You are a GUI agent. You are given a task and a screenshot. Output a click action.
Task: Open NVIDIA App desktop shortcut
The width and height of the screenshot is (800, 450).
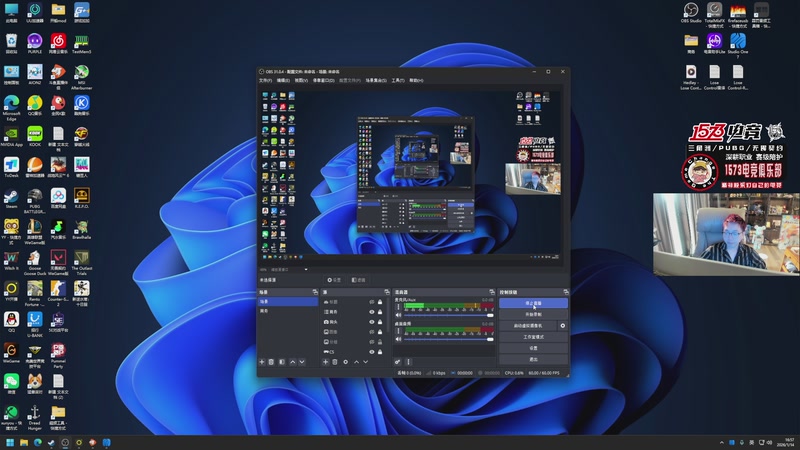pos(11,137)
